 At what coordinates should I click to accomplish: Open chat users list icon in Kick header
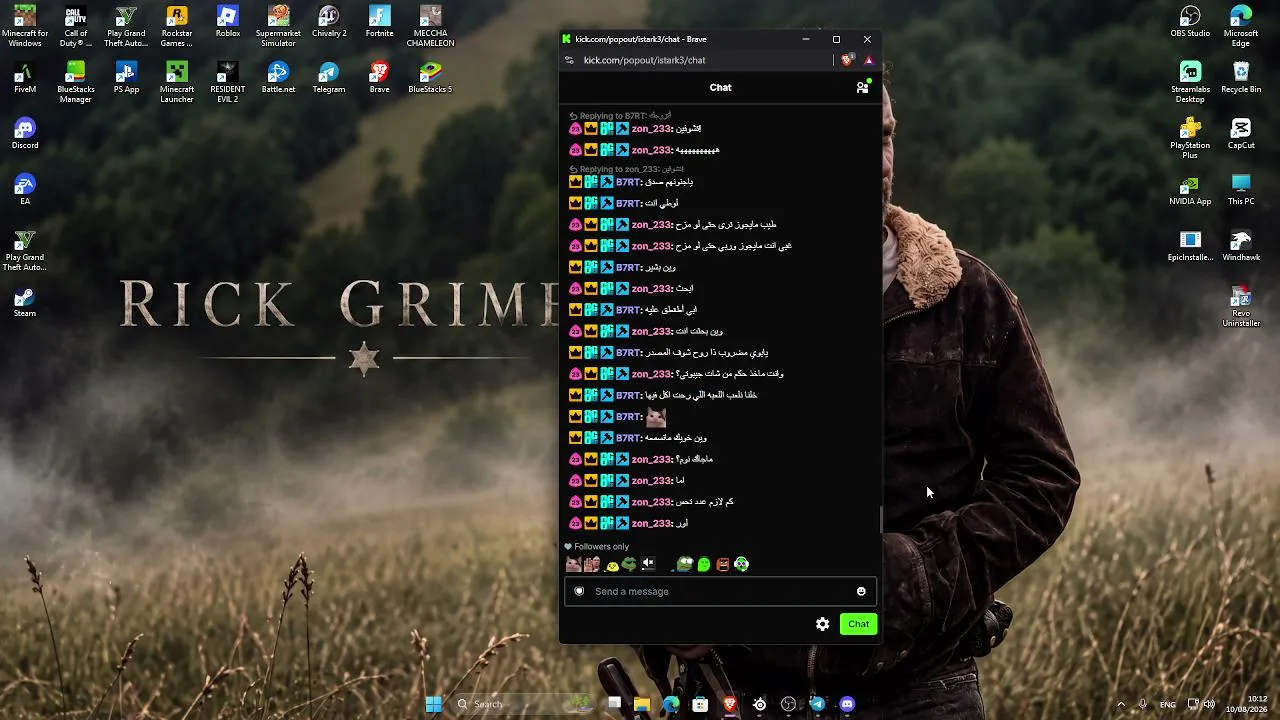pos(862,87)
